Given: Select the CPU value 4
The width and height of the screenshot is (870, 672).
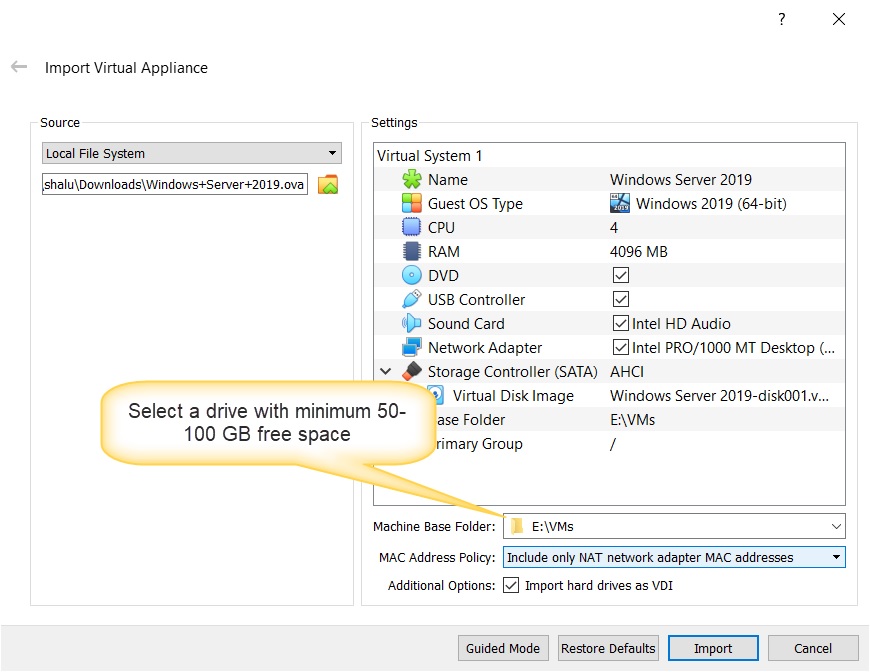Looking at the screenshot, I should [614, 227].
